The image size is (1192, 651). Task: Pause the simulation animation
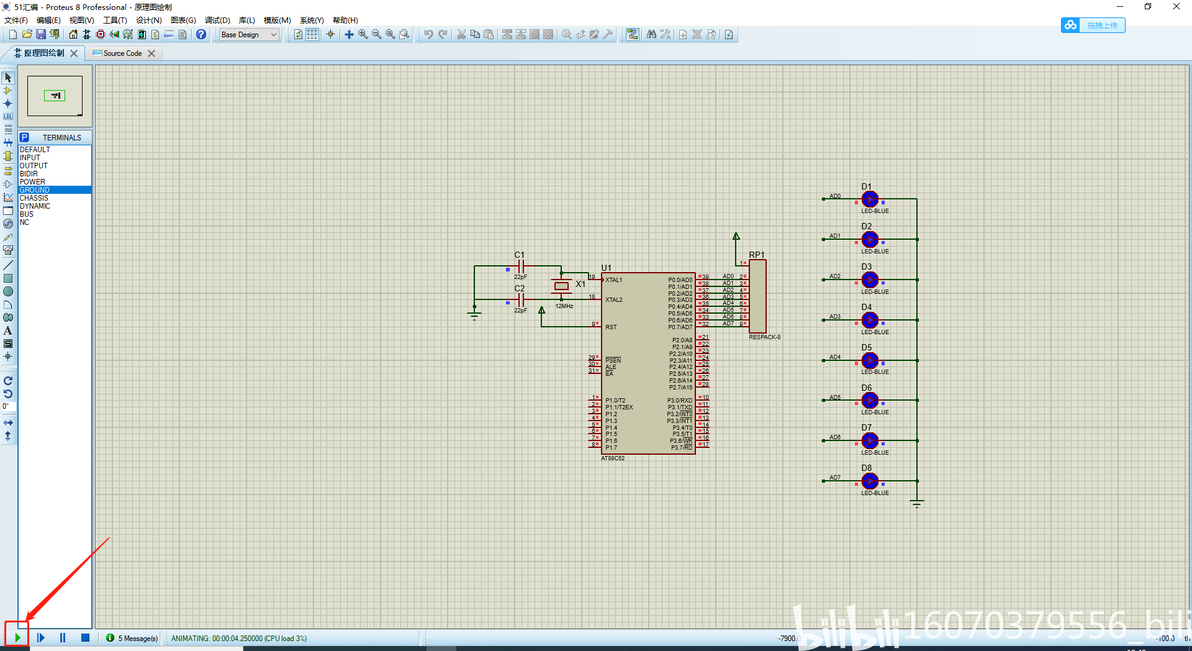pyautogui.click(x=62, y=637)
